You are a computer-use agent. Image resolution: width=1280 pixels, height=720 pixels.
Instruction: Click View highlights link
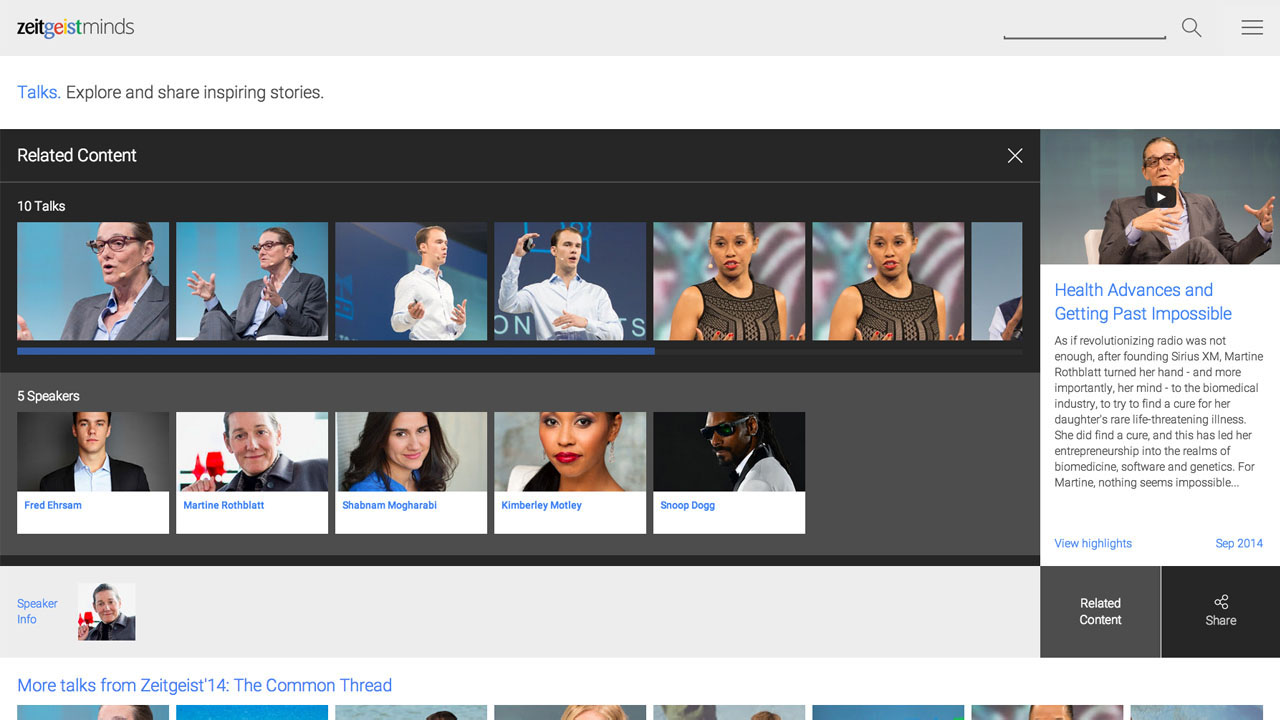pyautogui.click(x=1093, y=543)
